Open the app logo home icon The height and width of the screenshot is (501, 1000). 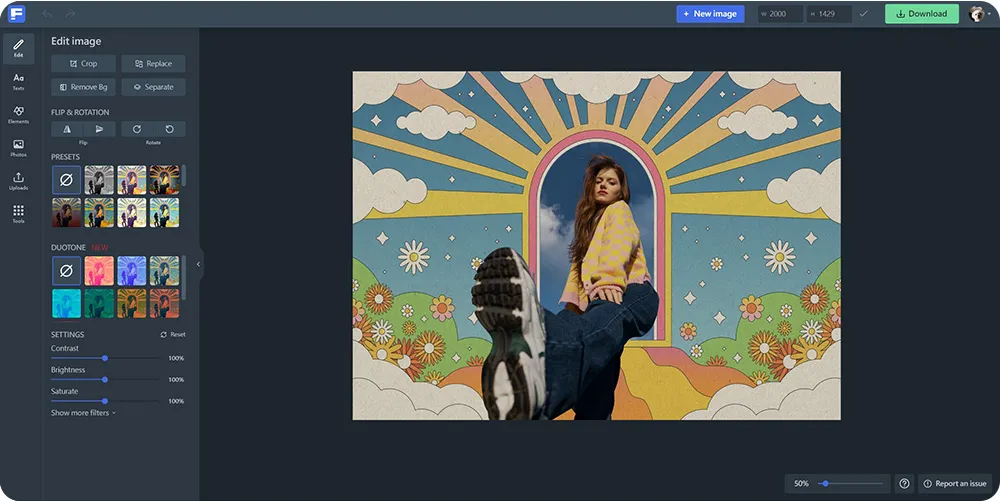click(x=17, y=13)
